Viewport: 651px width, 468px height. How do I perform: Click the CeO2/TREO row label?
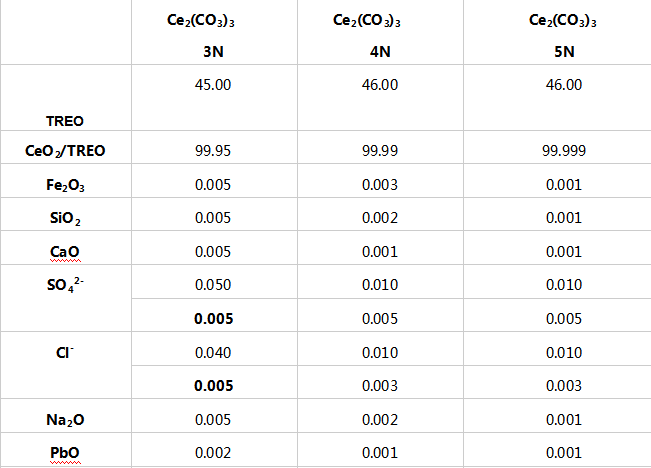click(65, 151)
